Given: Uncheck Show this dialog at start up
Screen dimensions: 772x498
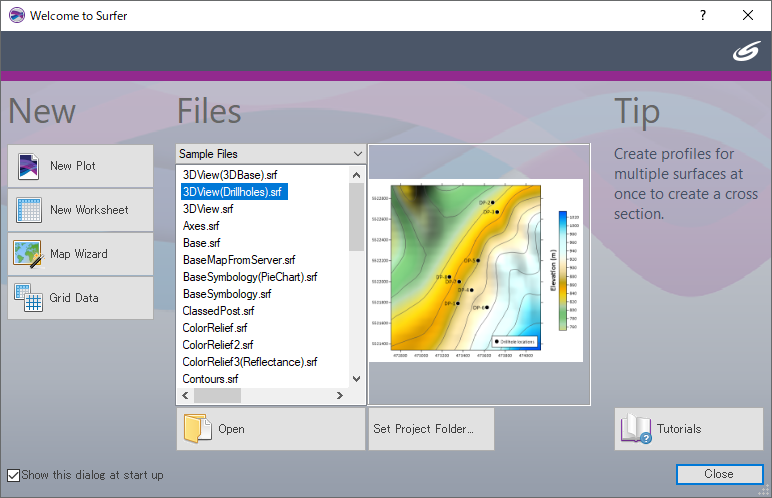Looking at the screenshot, I should point(14,475).
